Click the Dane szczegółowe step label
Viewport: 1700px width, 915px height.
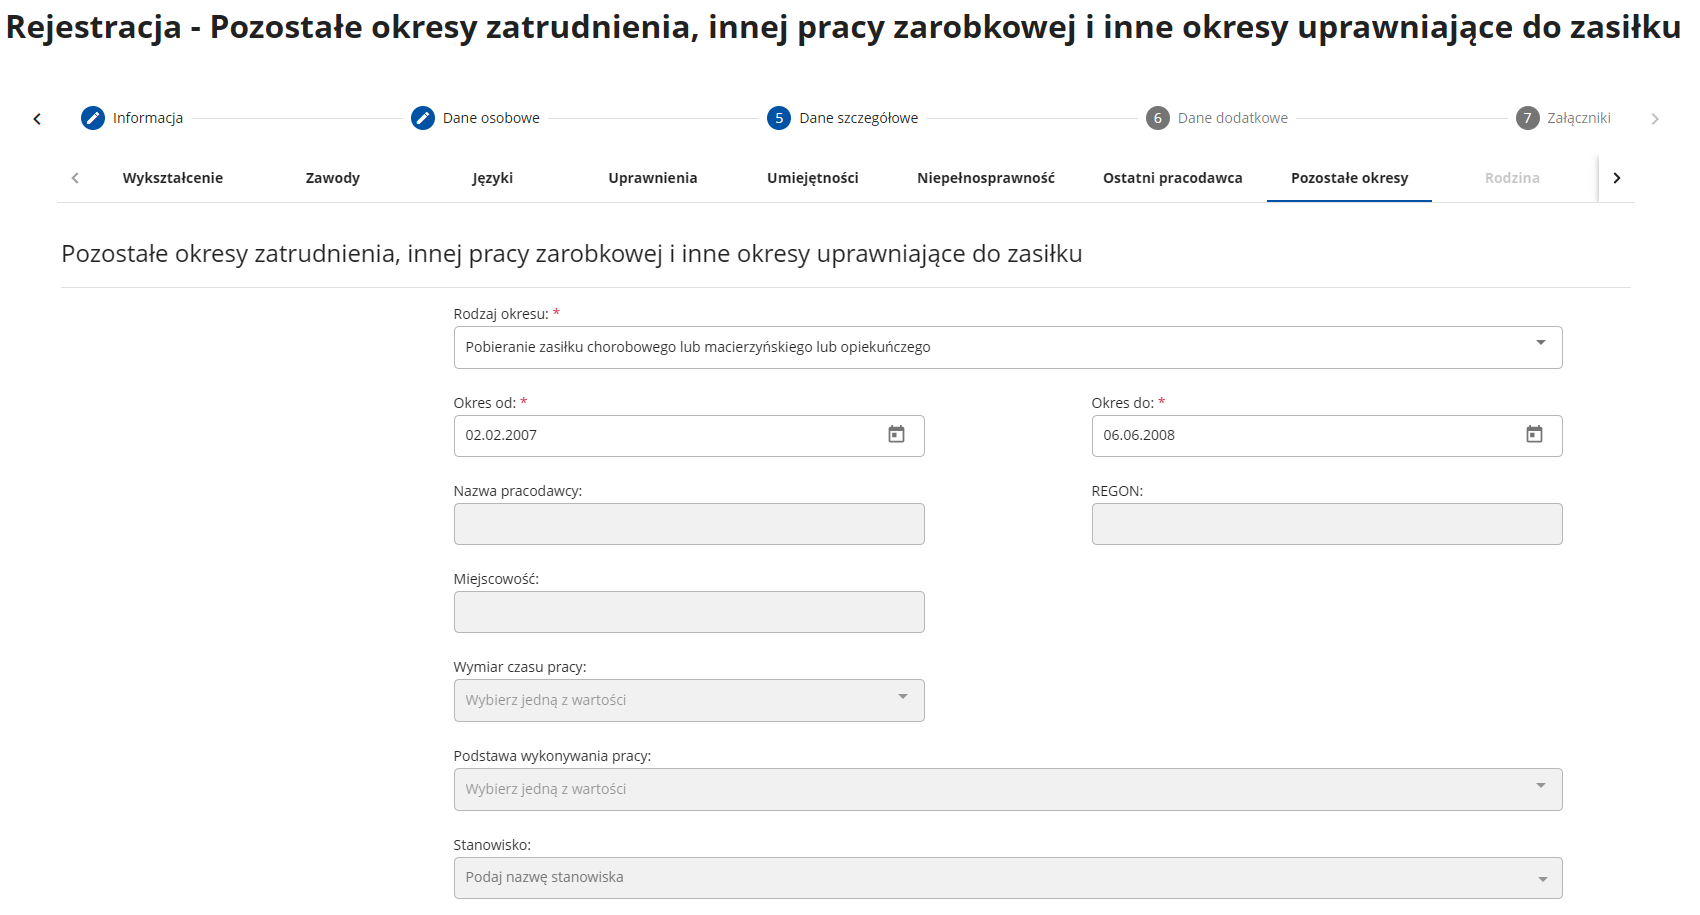[858, 118]
